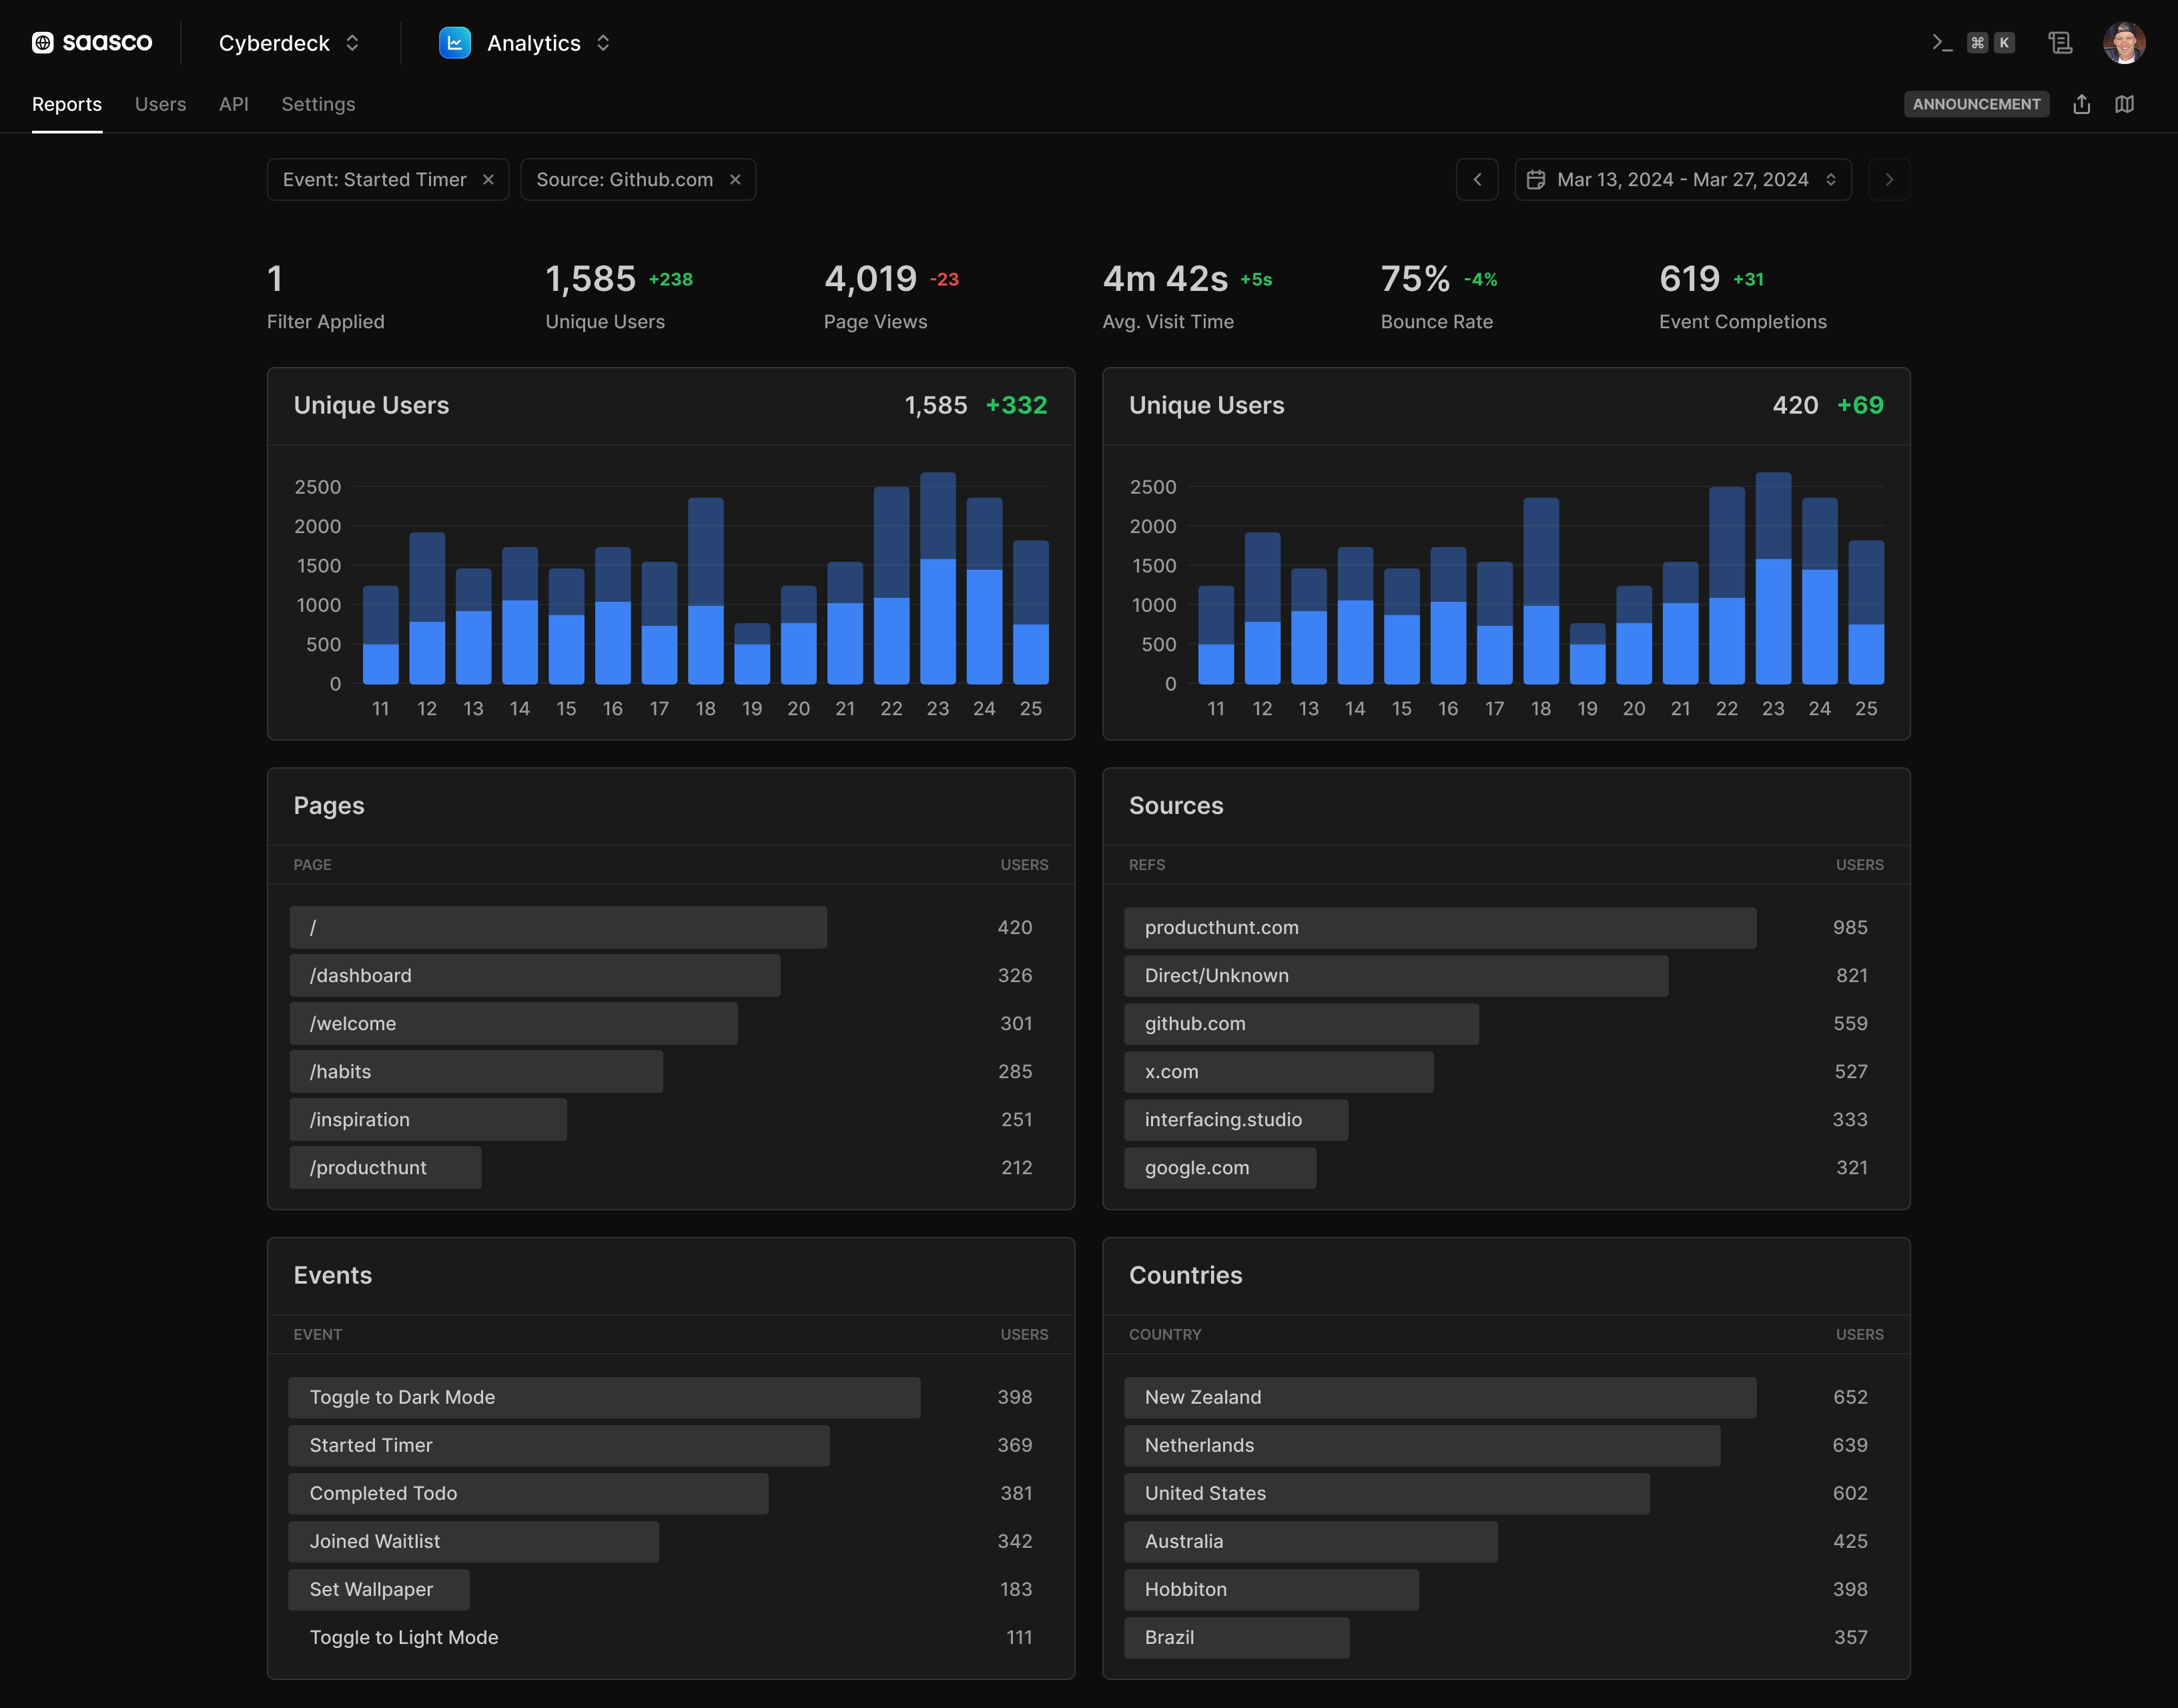This screenshot has width=2178, height=1708.
Task: Select the Page Views 4,019 stat
Action: coord(891,296)
